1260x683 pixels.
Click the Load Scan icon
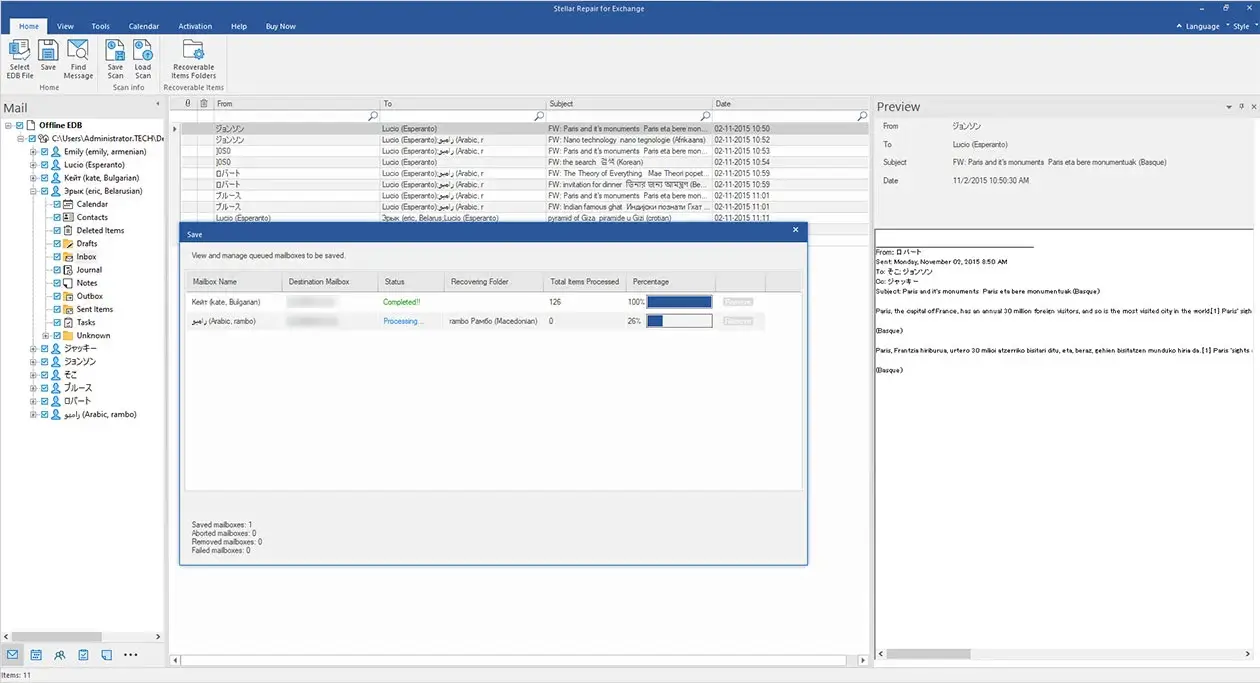coord(143,58)
